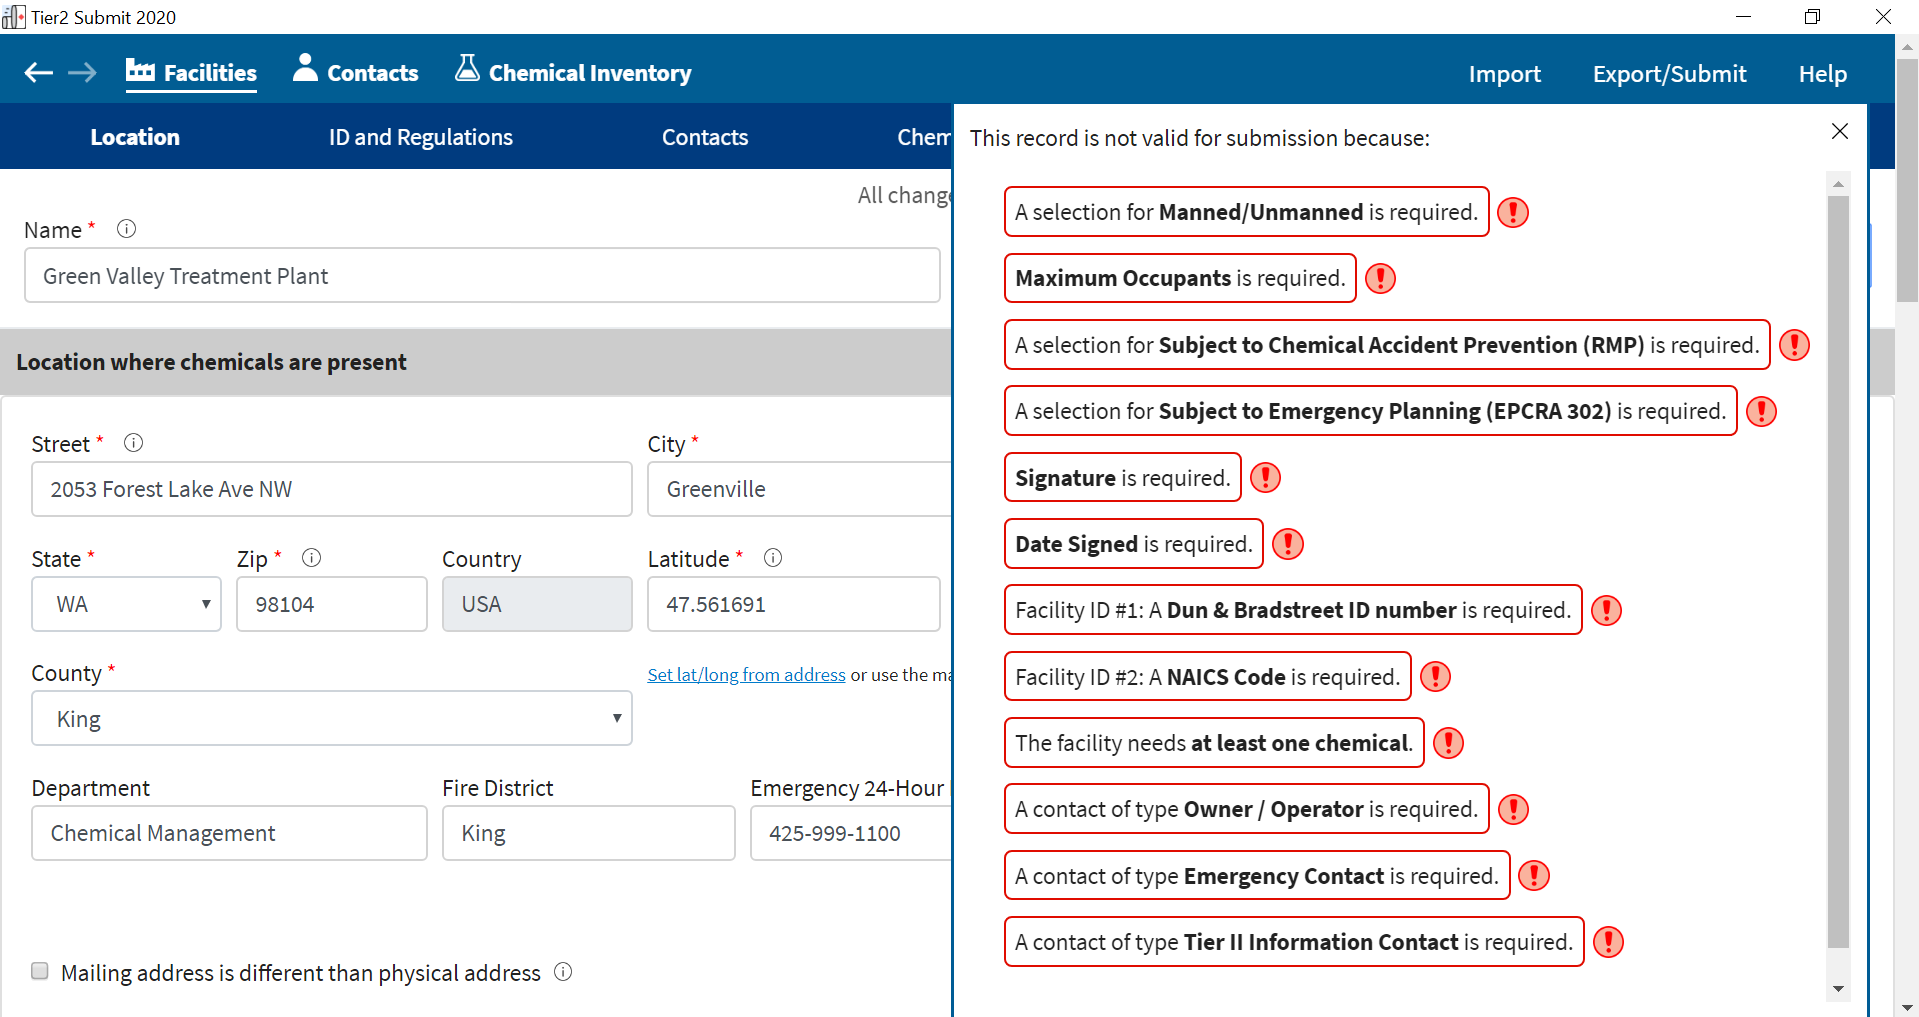Show info for the Zip field
1919x1017 pixels.
[x=311, y=558]
